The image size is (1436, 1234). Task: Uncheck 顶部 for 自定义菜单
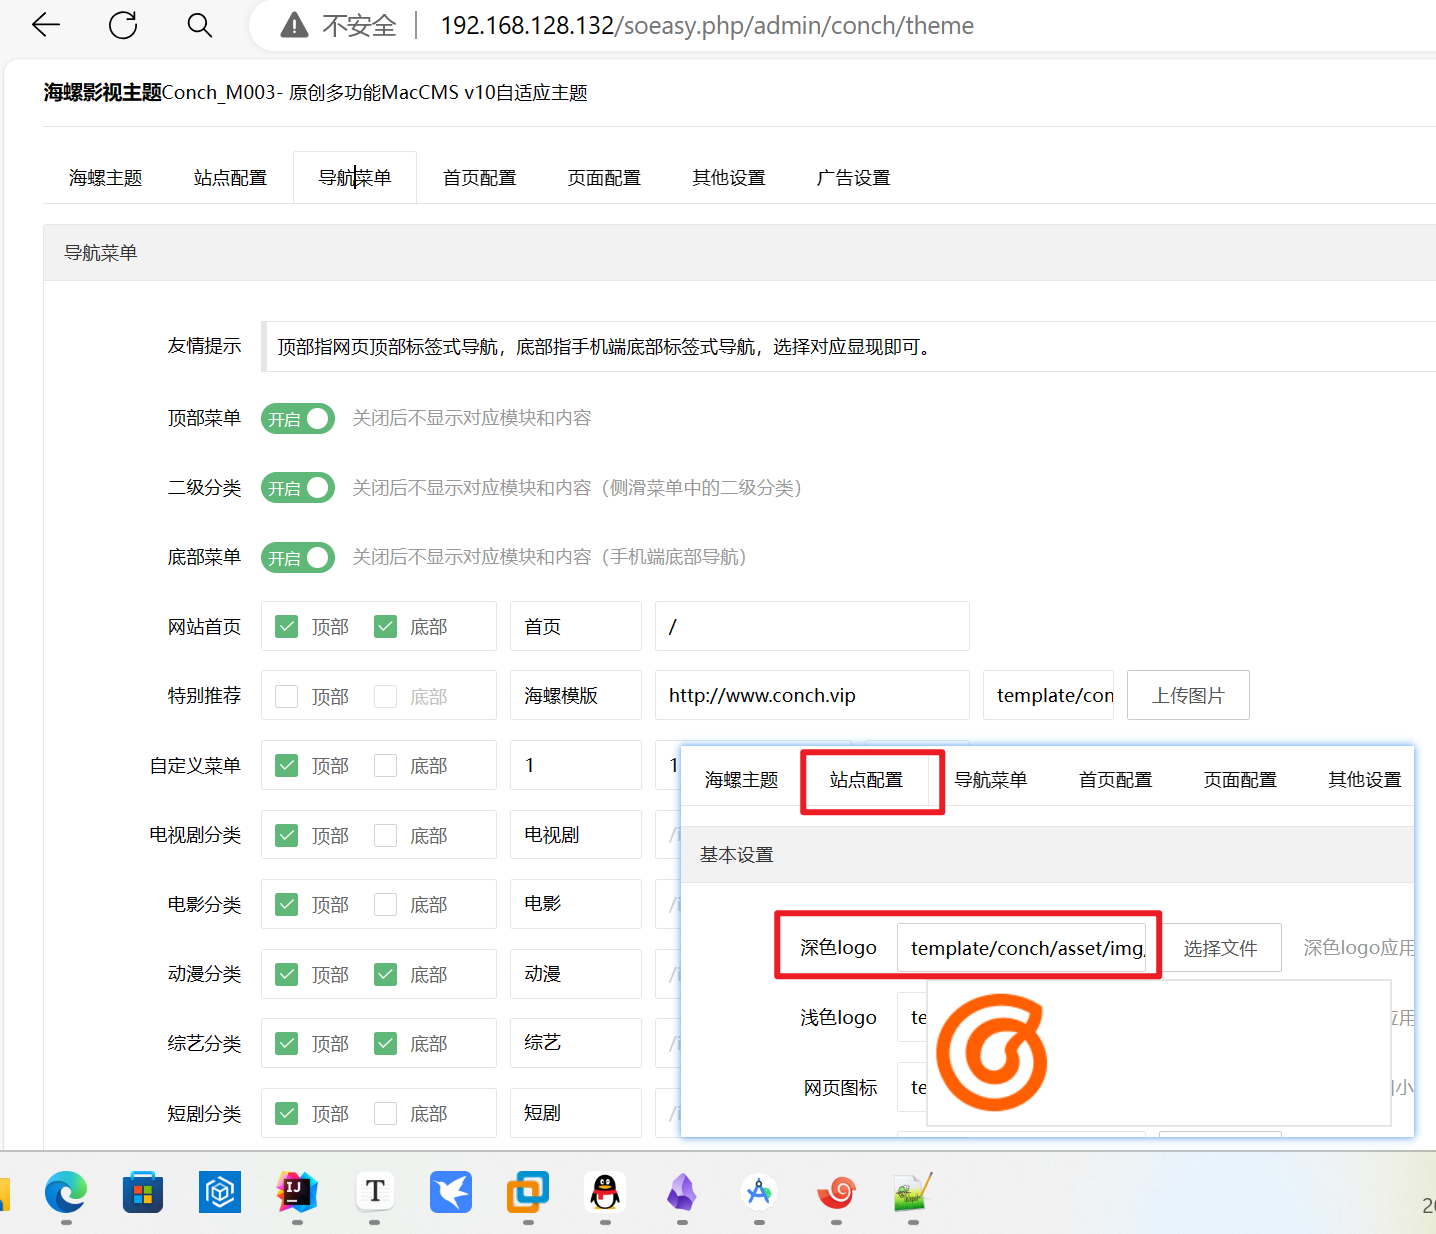[287, 766]
